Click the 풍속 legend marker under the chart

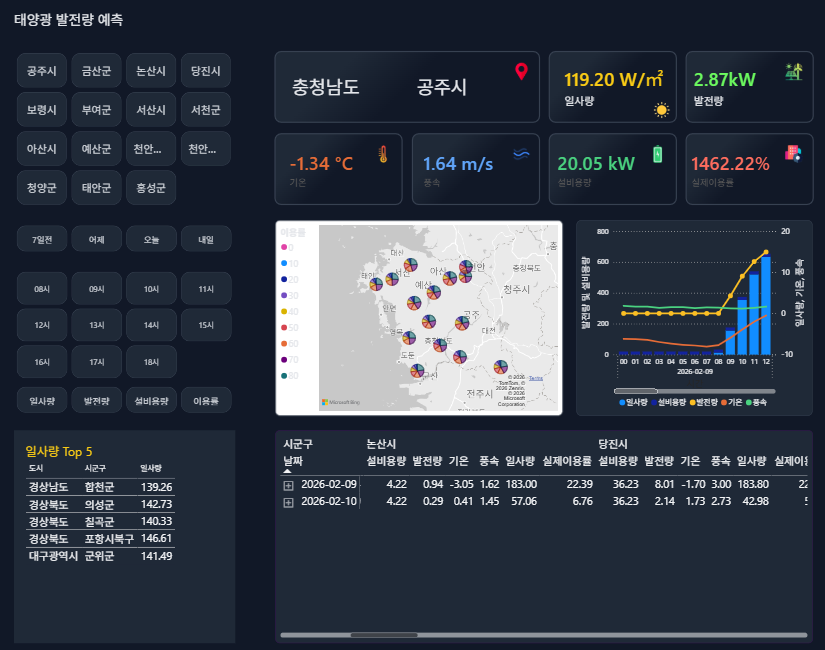pos(748,403)
